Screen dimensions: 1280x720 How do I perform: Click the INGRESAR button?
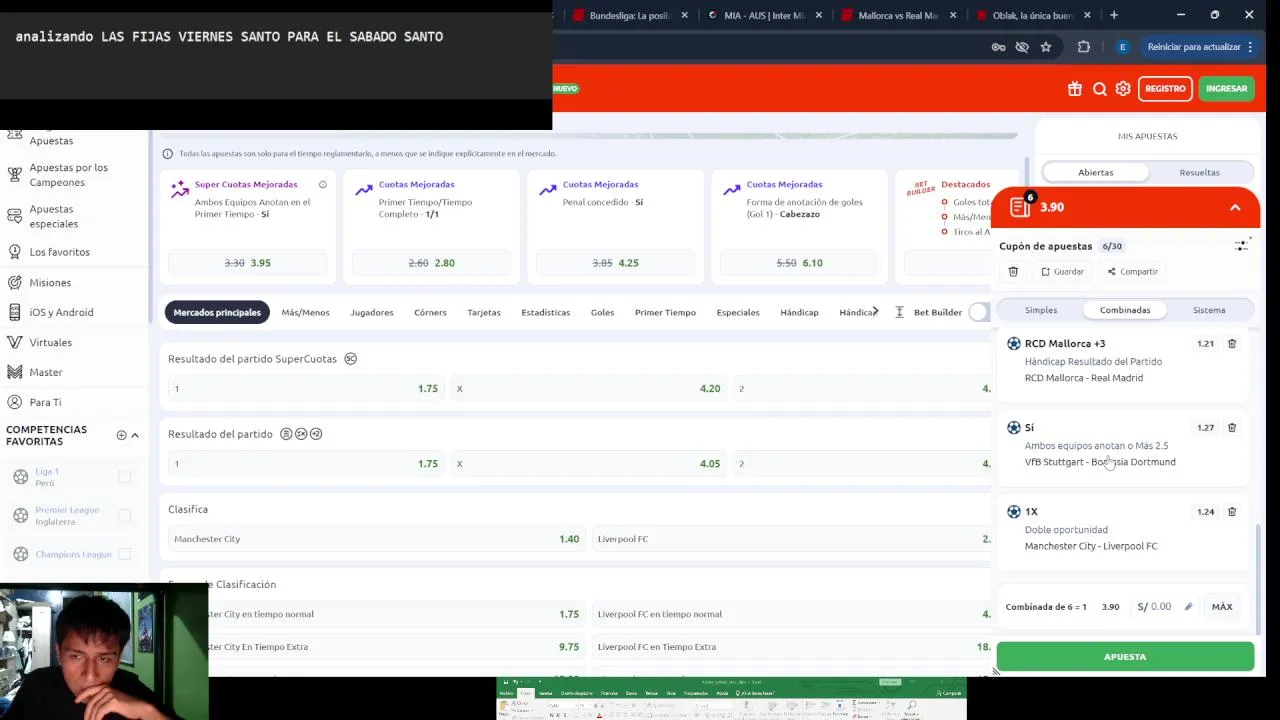[x=1226, y=89]
